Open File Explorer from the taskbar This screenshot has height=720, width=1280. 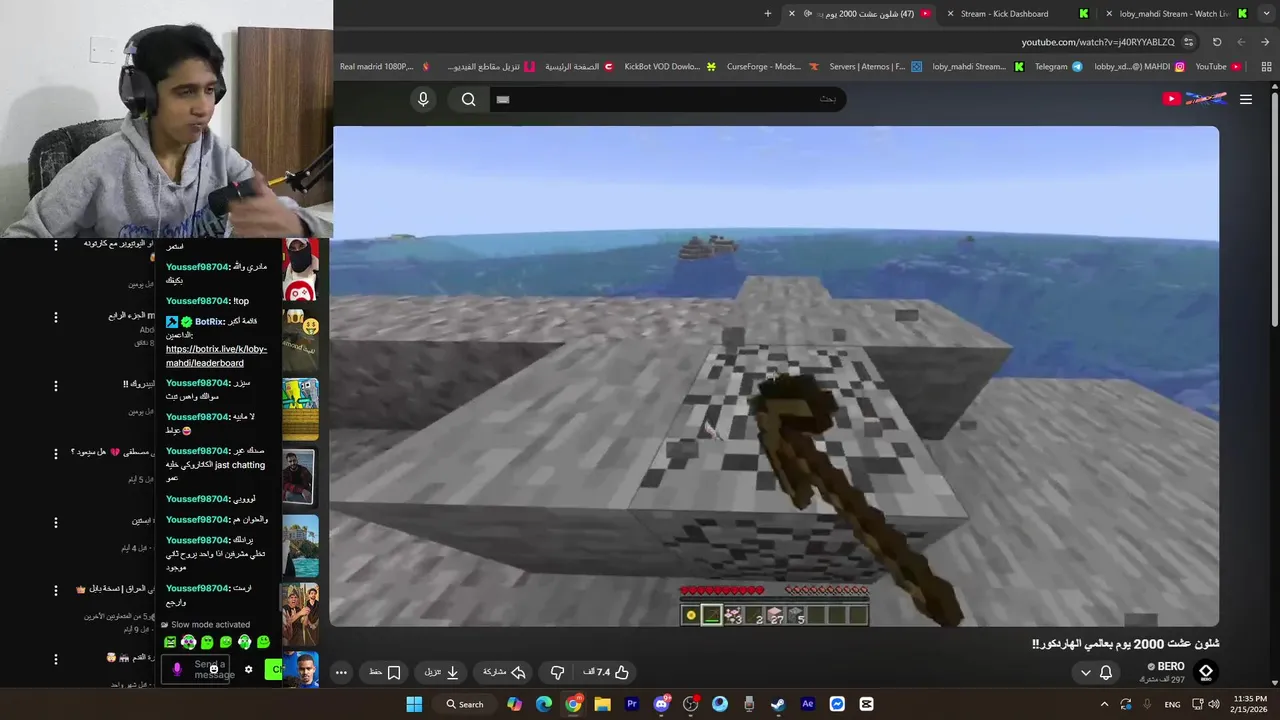point(602,704)
